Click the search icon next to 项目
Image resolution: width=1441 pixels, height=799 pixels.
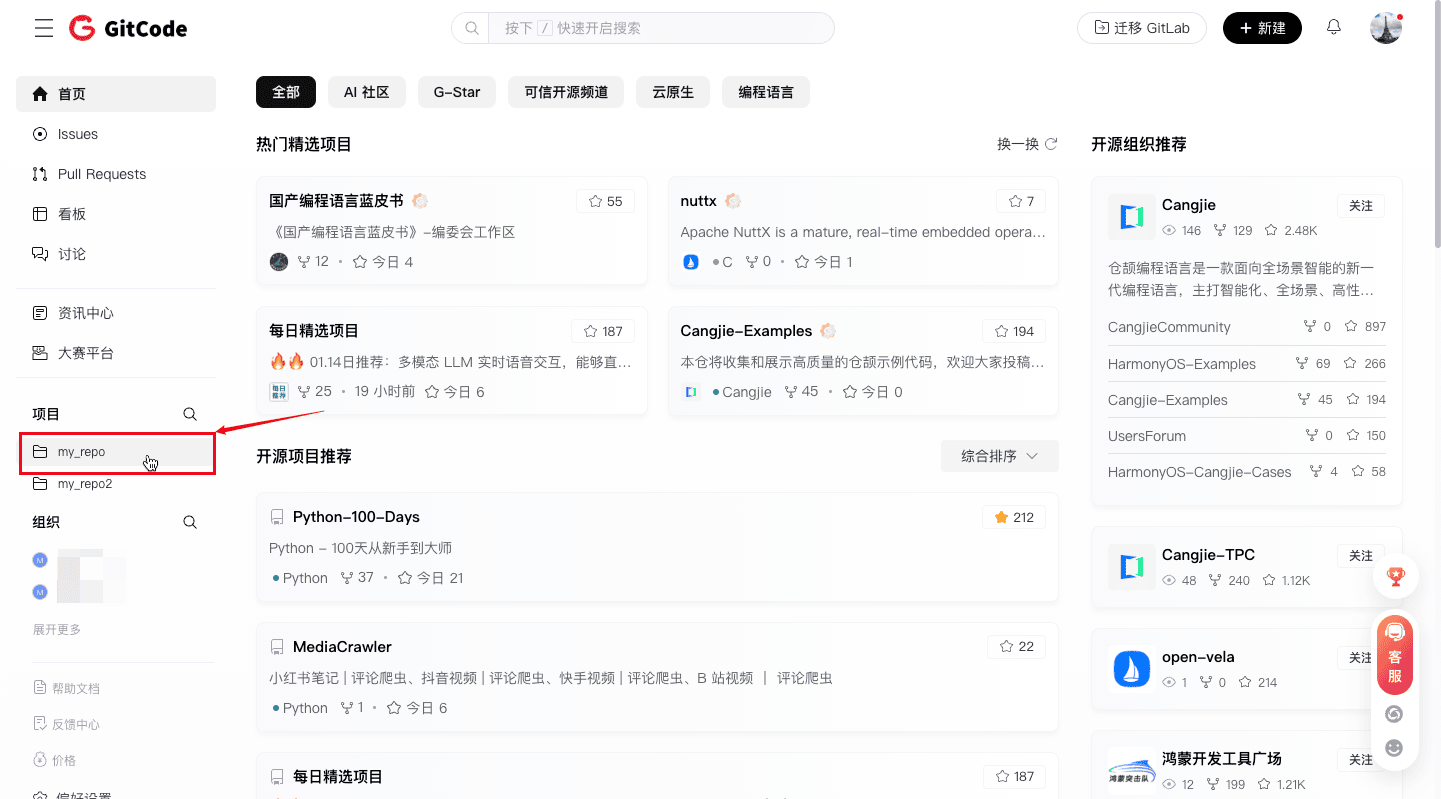[190, 414]
